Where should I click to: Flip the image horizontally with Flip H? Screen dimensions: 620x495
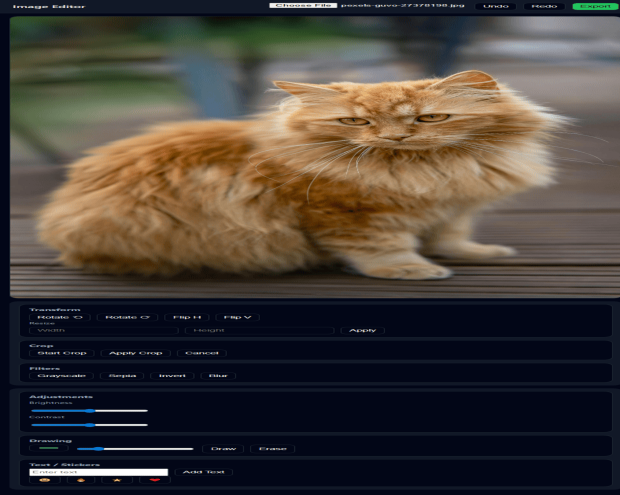(x=186, y=317)
